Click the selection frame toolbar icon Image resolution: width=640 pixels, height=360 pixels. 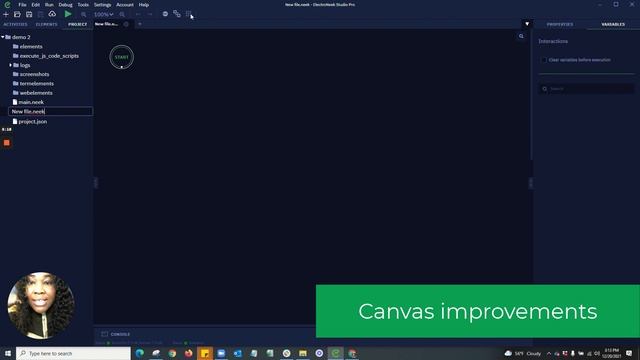pyautogui.click(x=189, y=14)
